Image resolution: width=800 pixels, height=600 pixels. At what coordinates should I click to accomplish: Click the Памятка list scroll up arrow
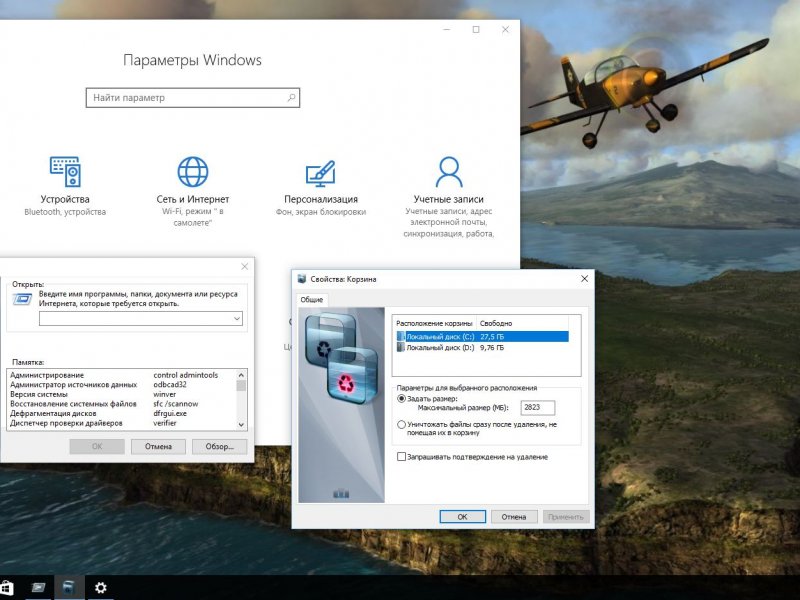pos(241,375)
